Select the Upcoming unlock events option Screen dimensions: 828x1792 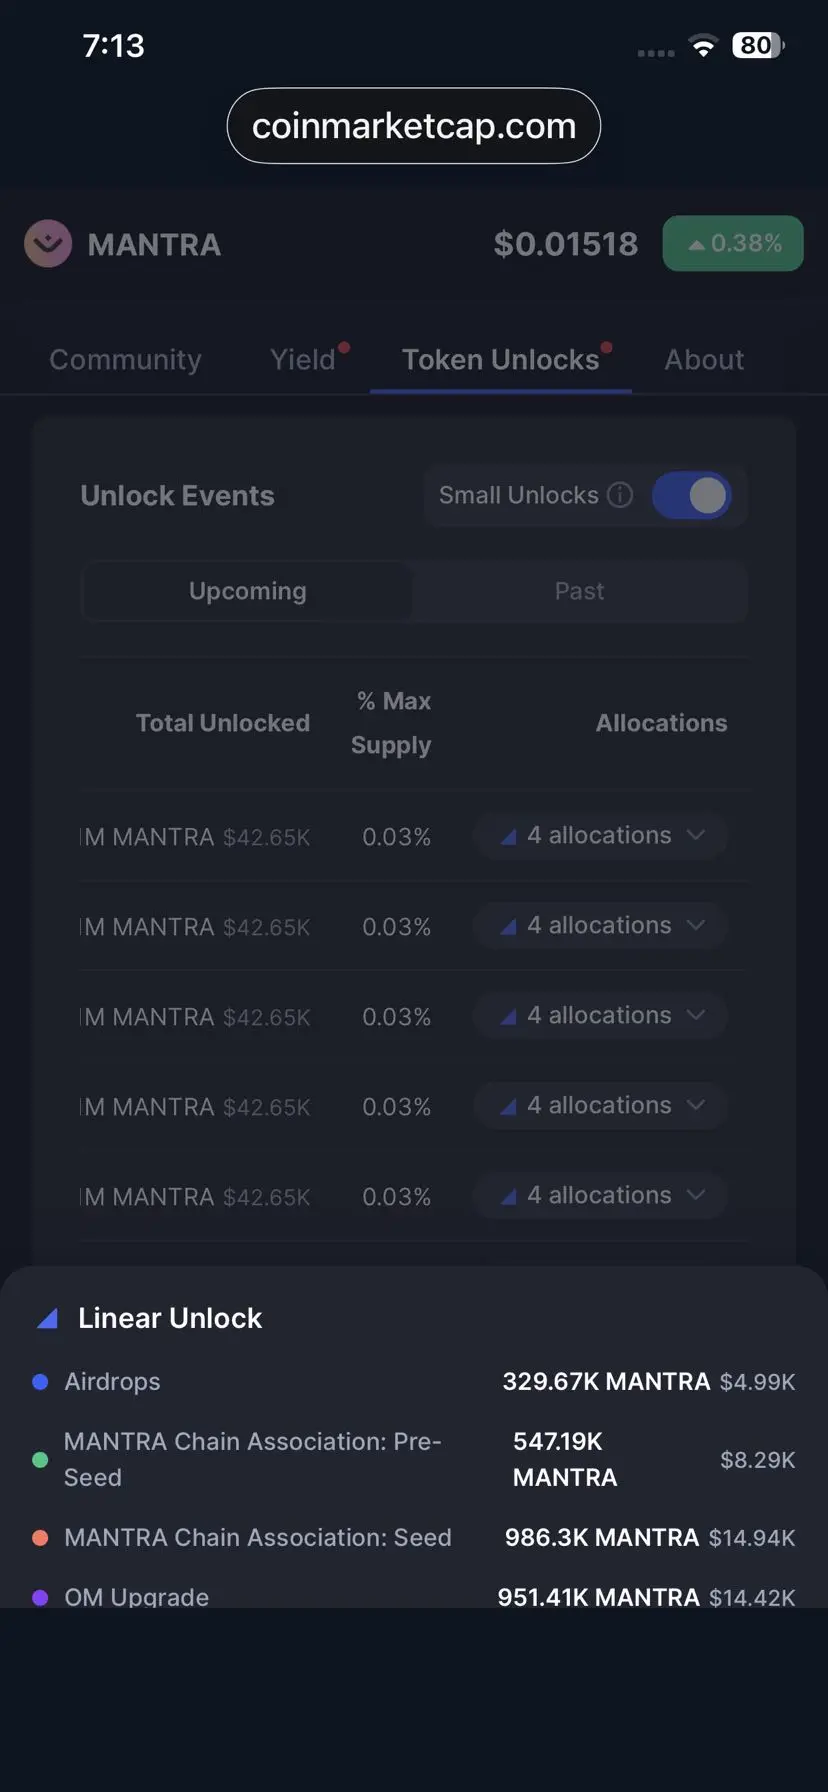click(247, 592)
